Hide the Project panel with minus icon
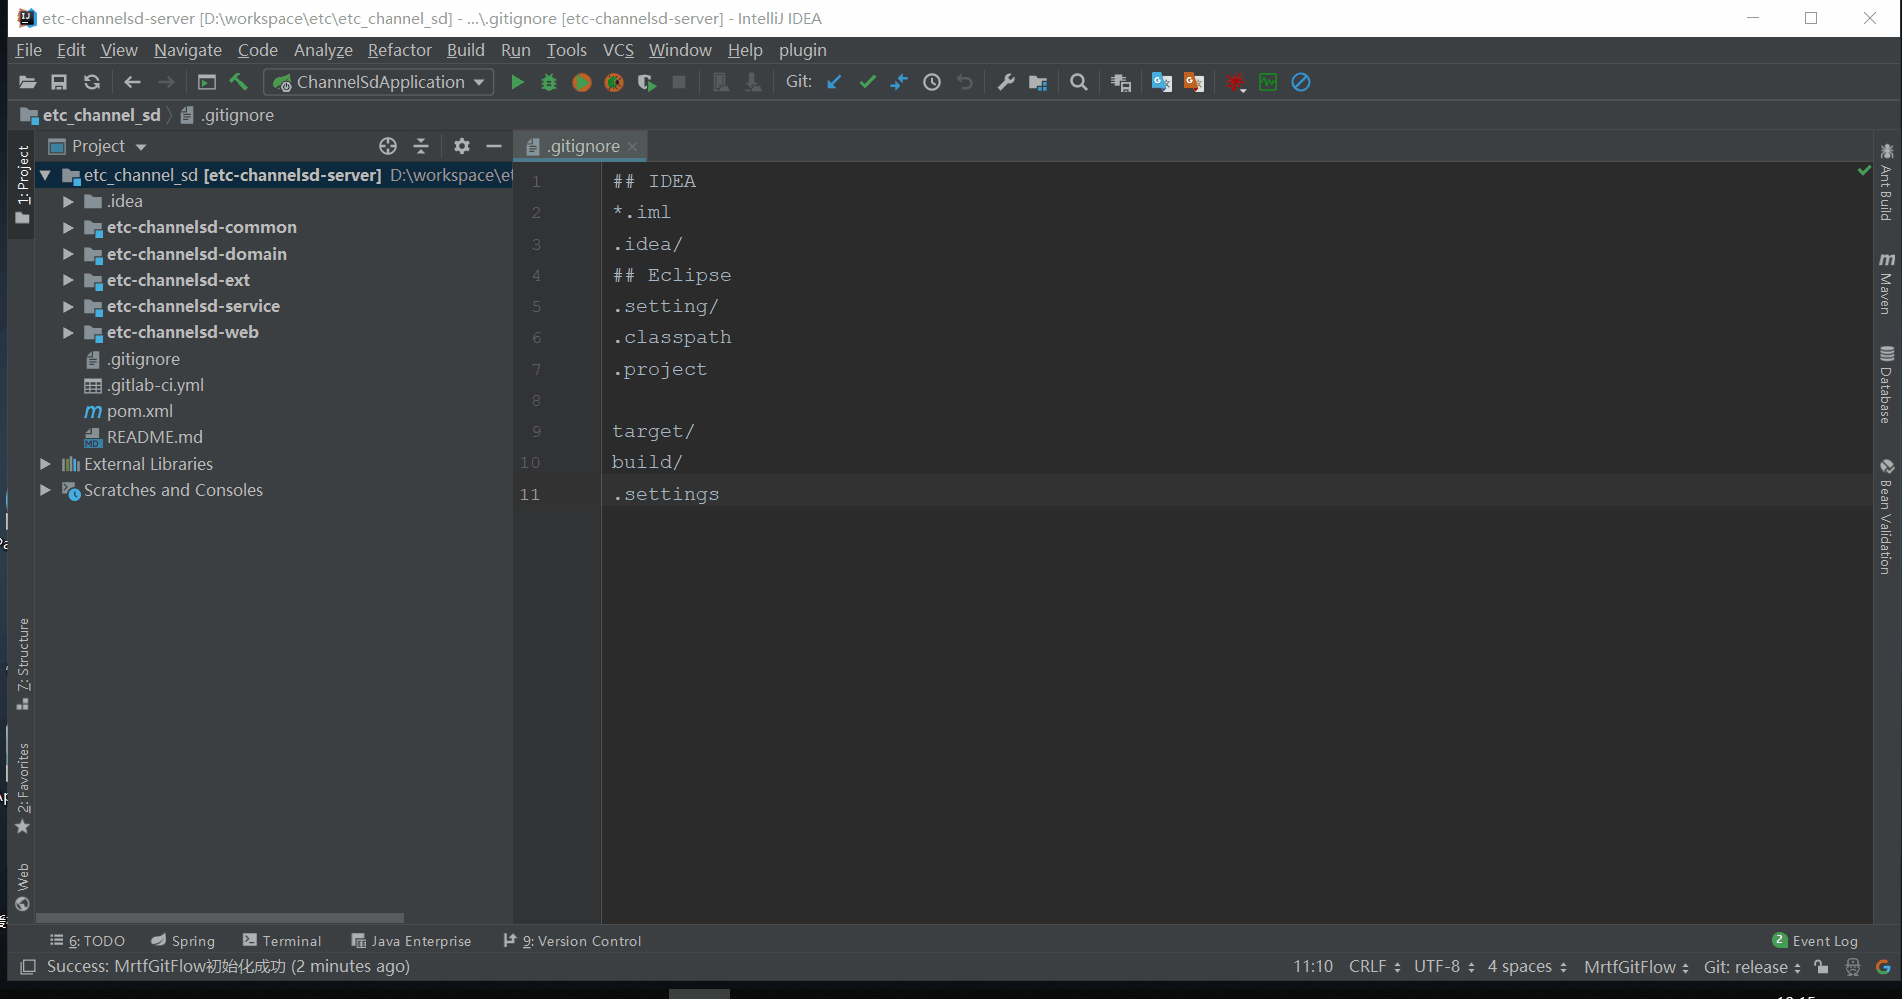1902x999 pixels. pos(494,146)
